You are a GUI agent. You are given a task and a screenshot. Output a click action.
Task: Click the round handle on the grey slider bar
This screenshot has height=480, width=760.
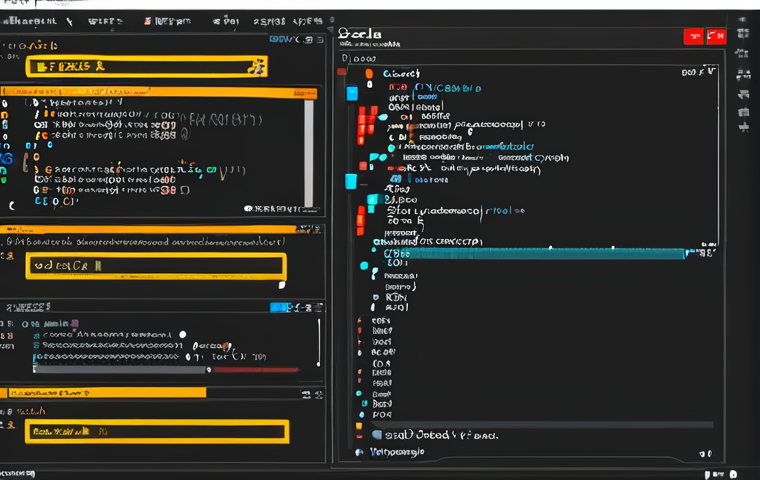click(x=209, y=369)
